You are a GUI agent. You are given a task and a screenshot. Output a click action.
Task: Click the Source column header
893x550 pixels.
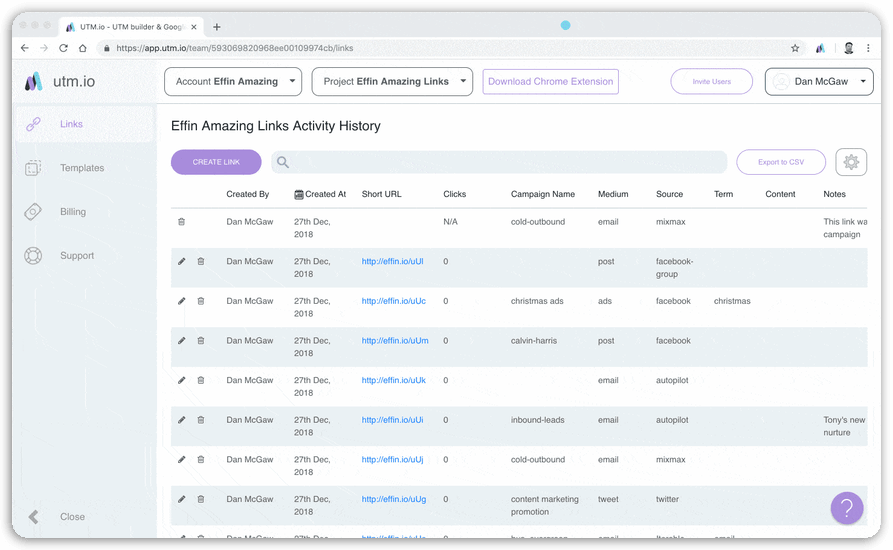(669, 194)
